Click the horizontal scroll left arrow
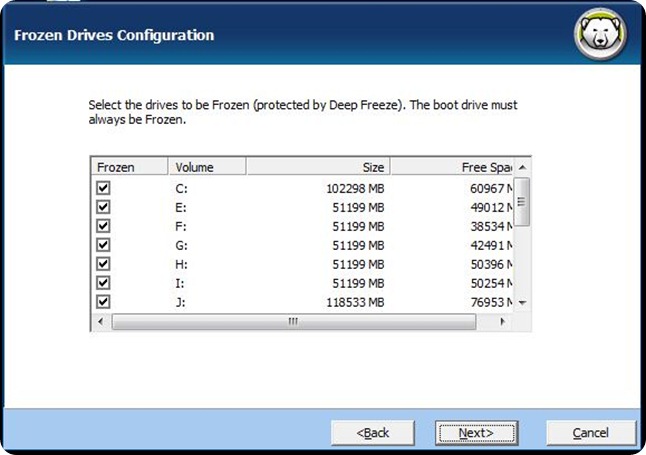This screenshot has width=646, height=455. point(101,321)
